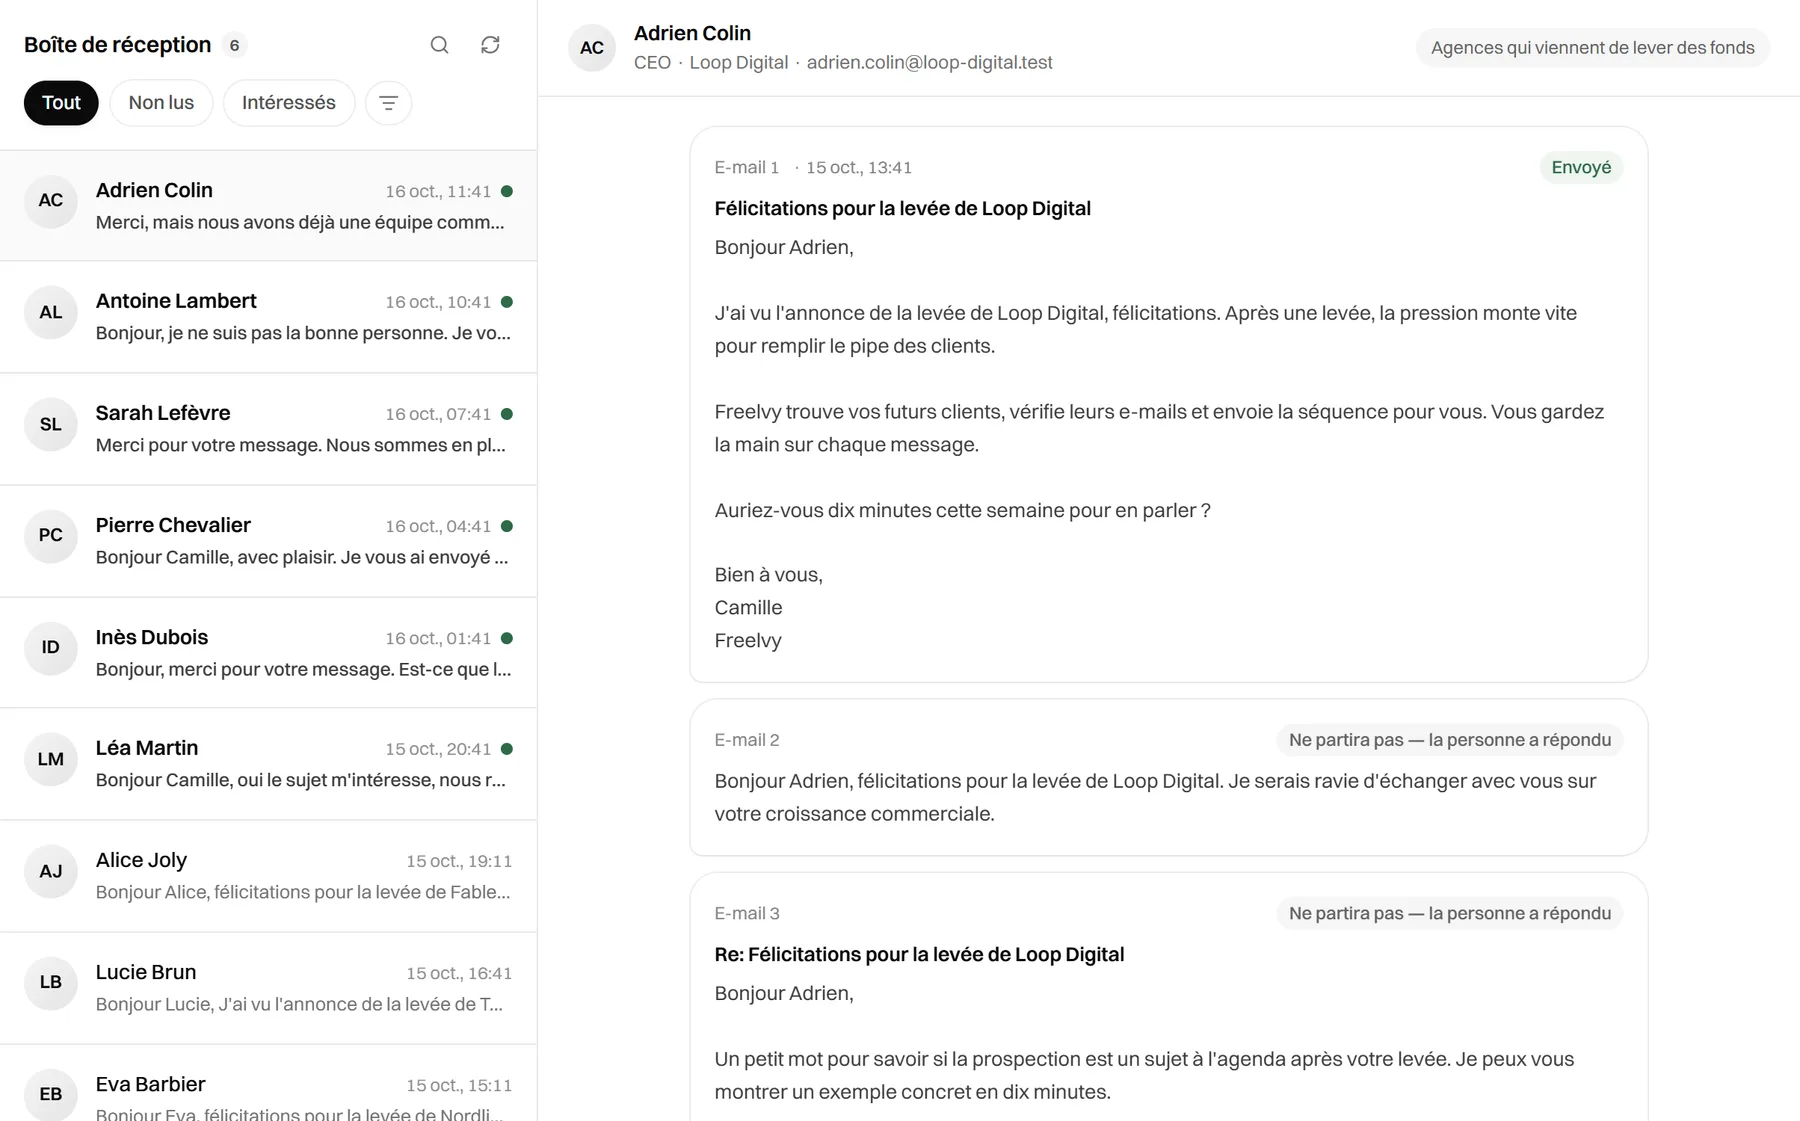Click the AC avatar in conversation header
This screenshot has height=1121, width=1800.
coord(592,48)
